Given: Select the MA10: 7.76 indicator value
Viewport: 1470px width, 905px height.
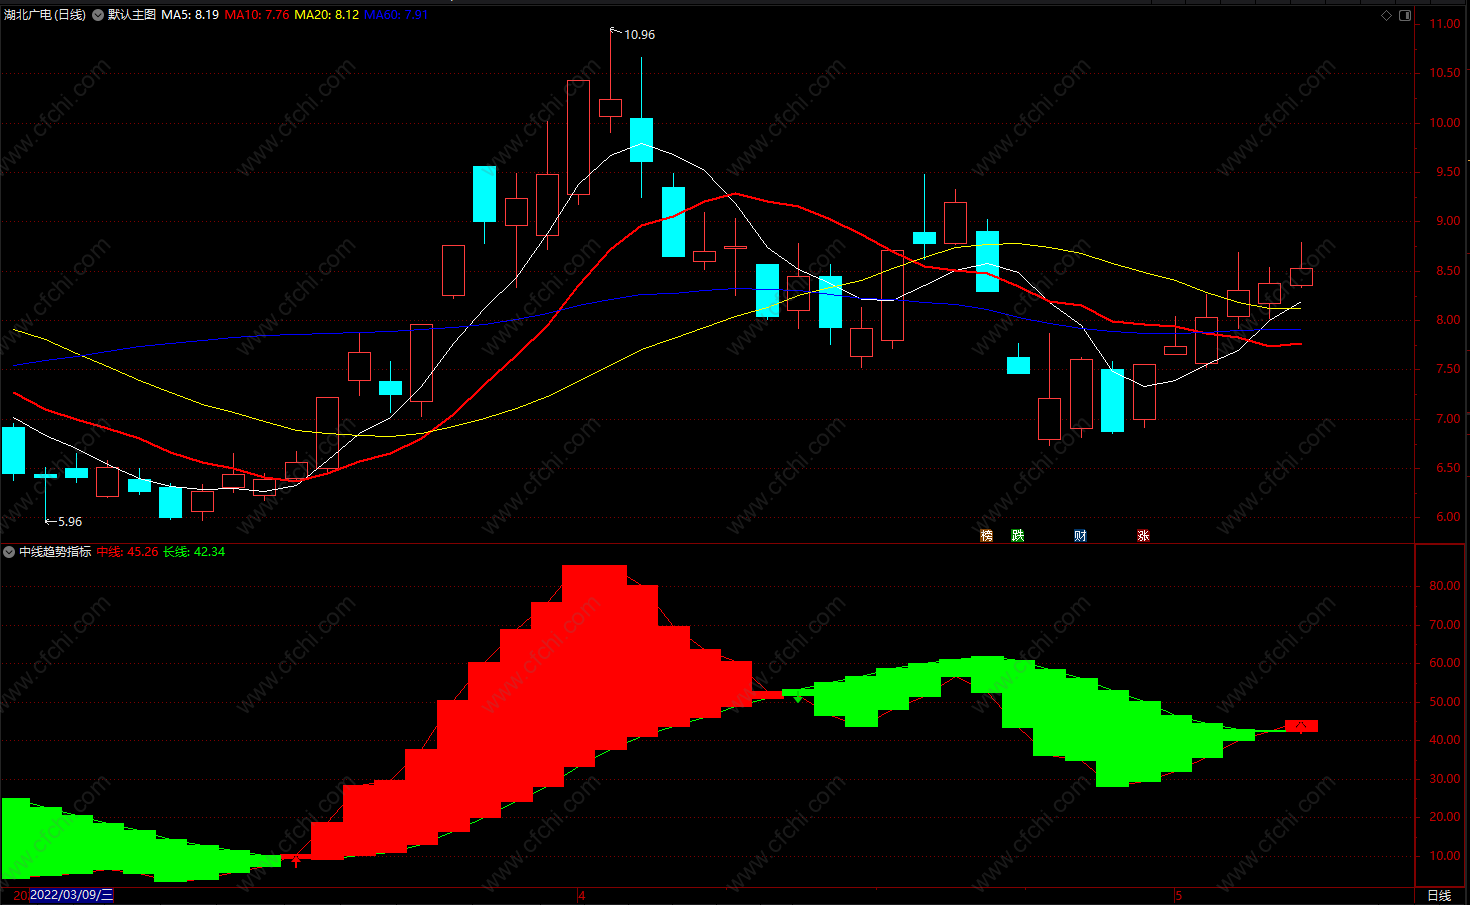Looking at the screenshot, I should (x=257, y=15).
